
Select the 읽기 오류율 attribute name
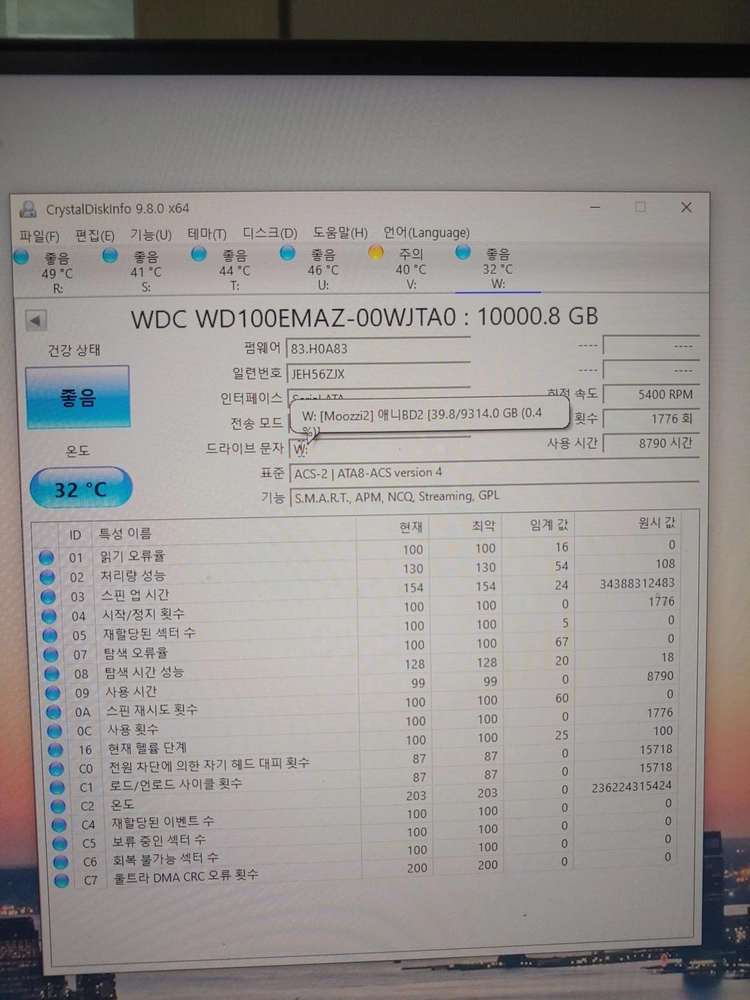tap(133, 556)
